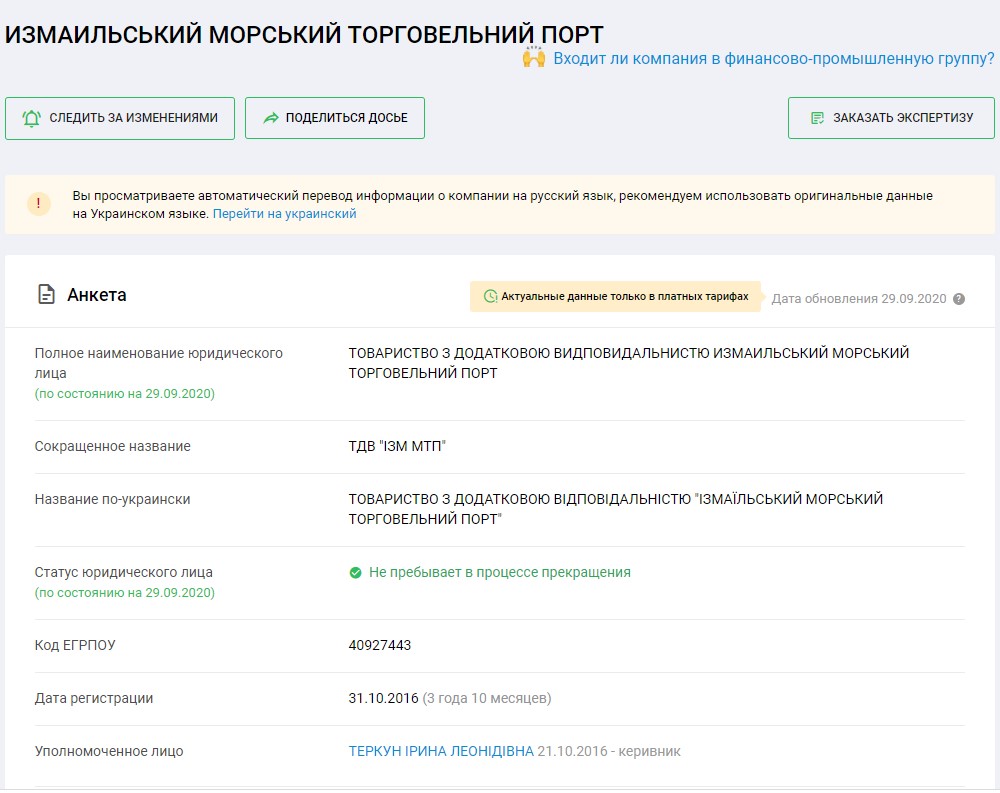Screen dimensions: 1000x793
Task: Click Статус юридического лица label
Action: [124, 572]
